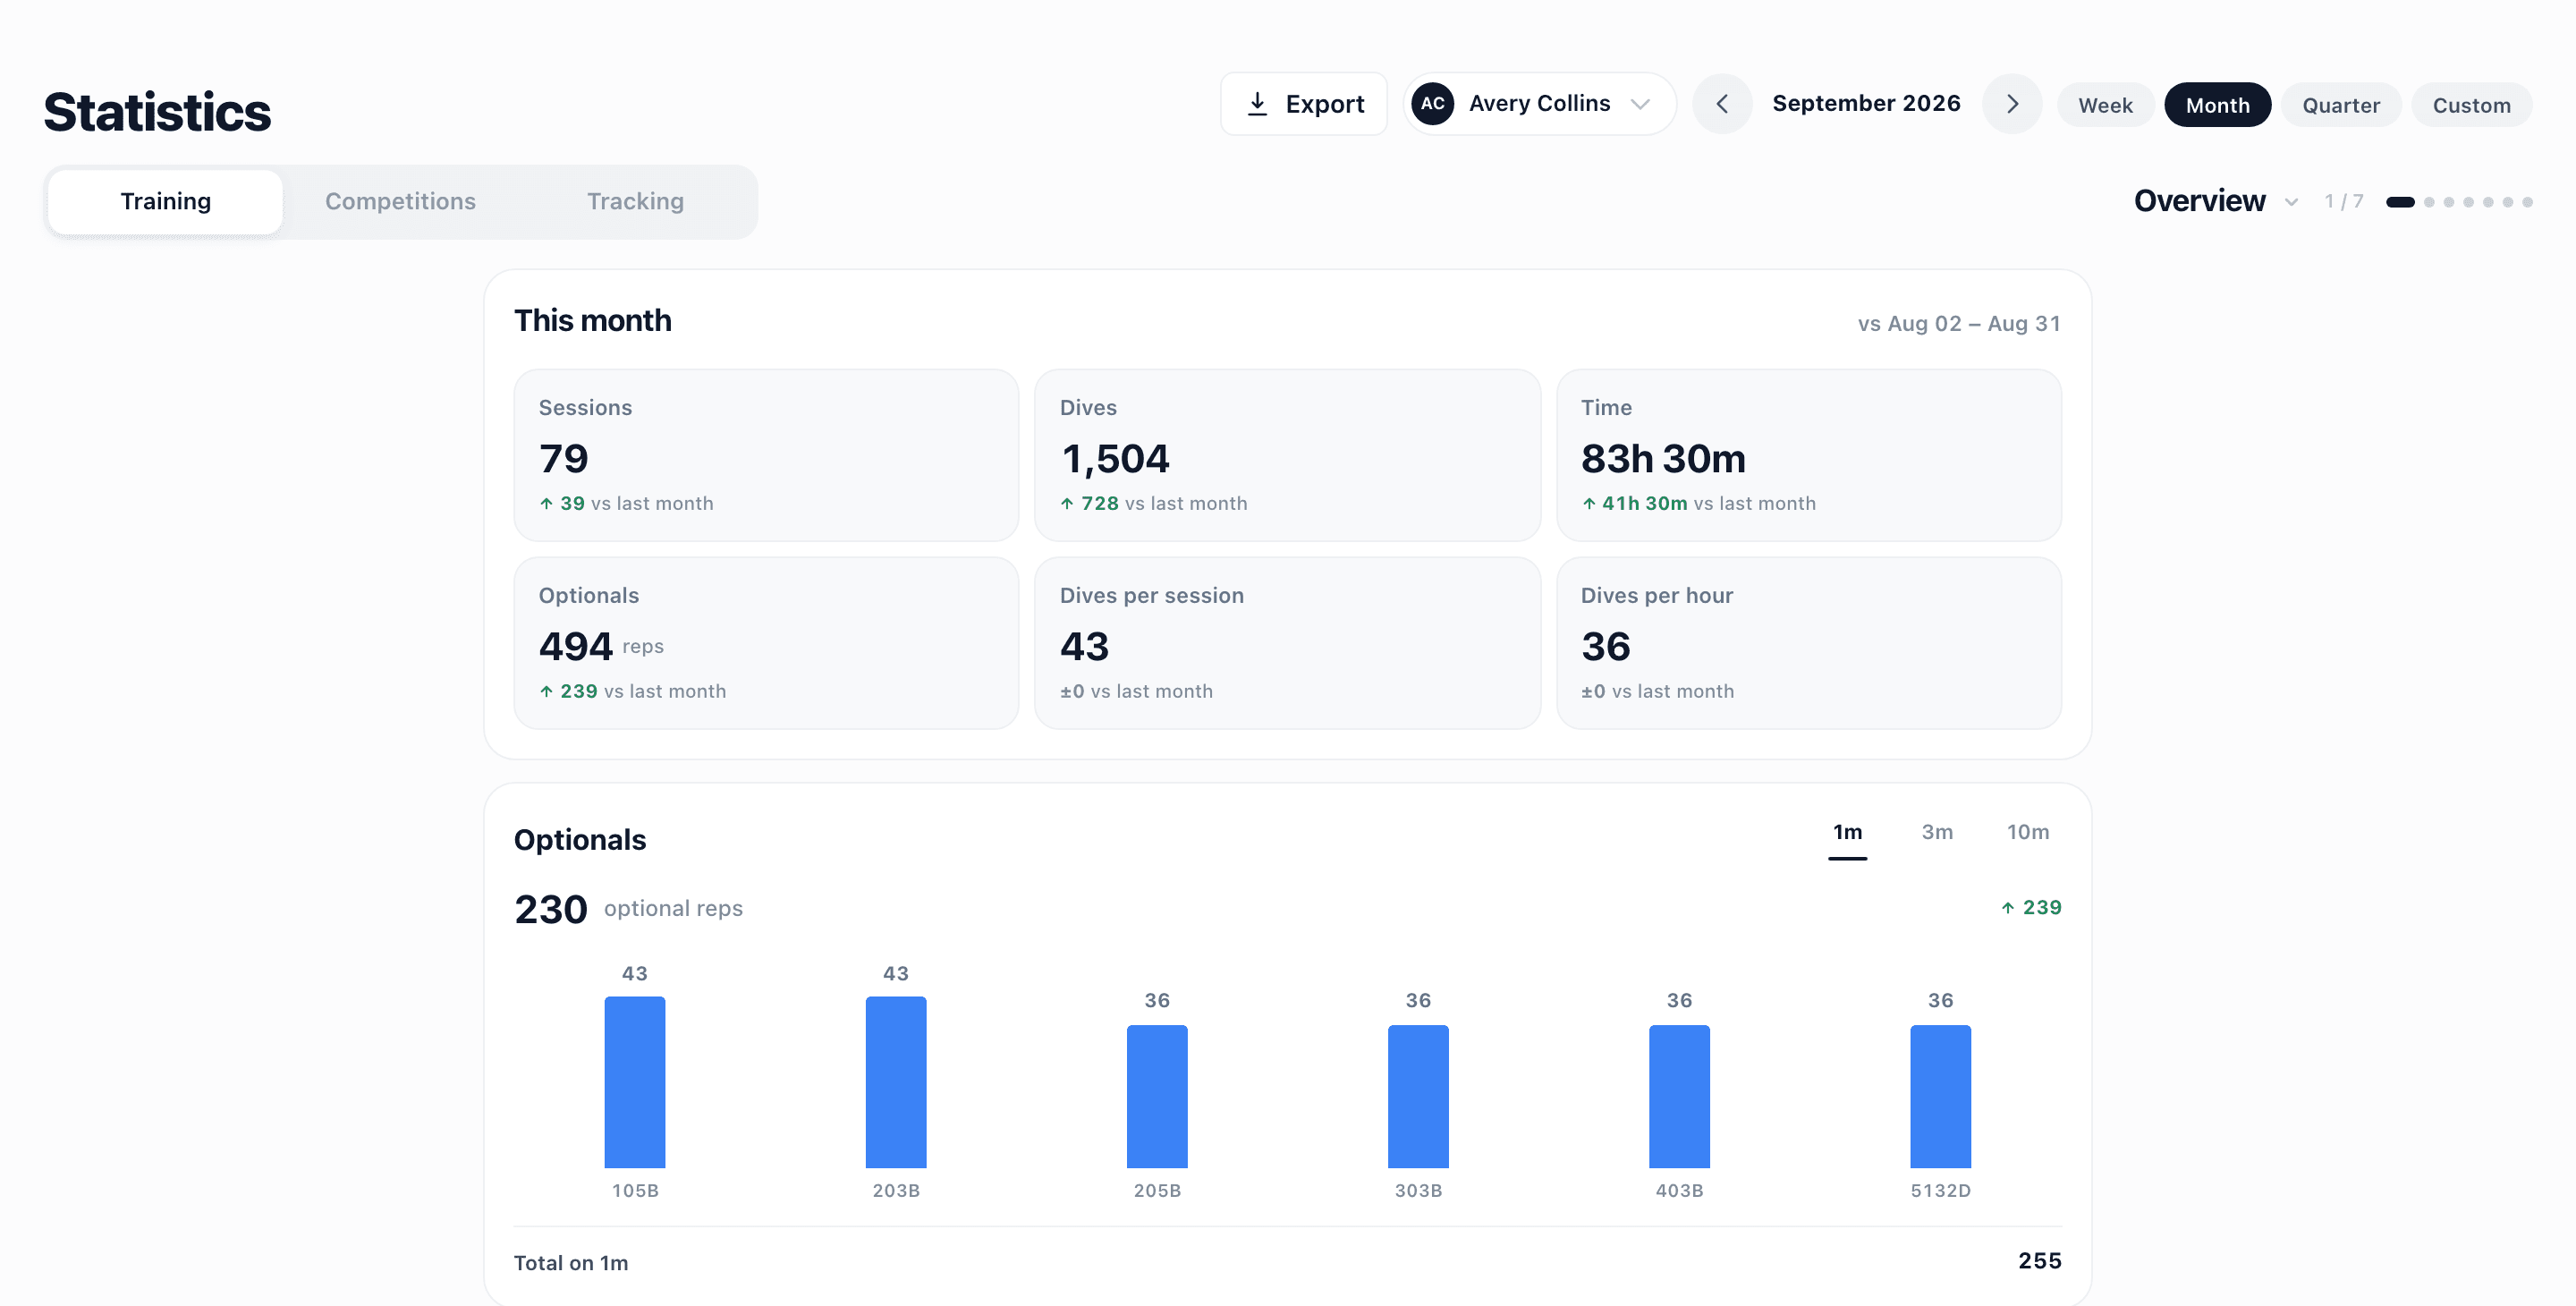Switch to the Competitions tab
The image size is (2576, 1306).
[x=400, y=201]
